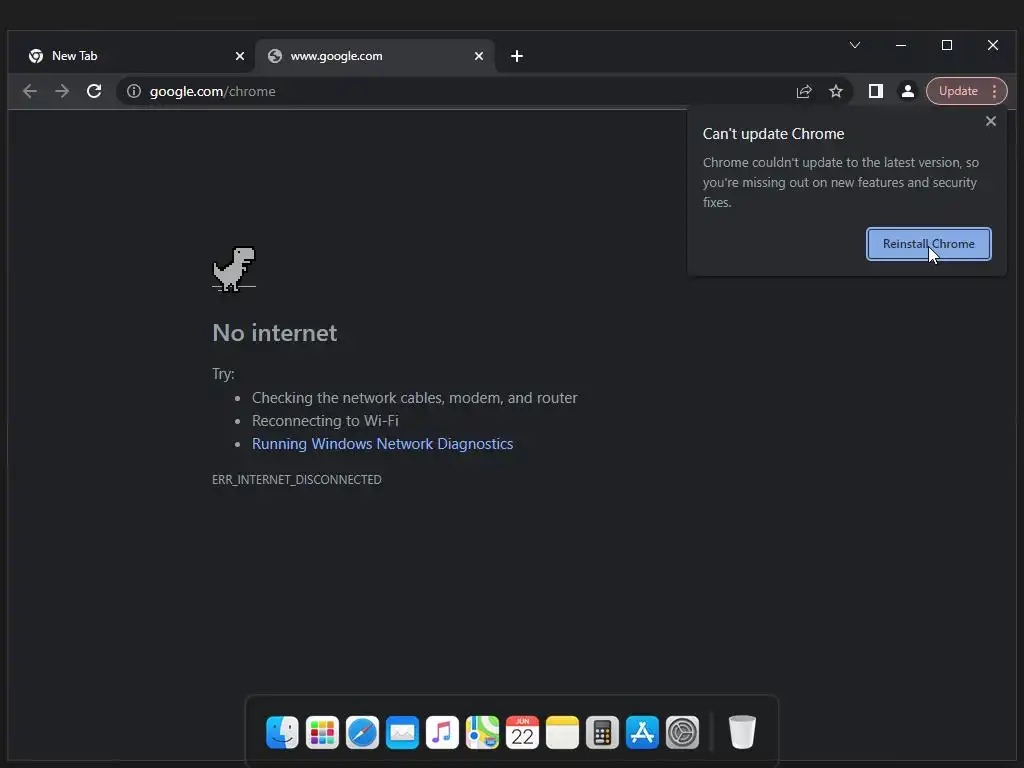Share this page icon

[x=804, y=91]
